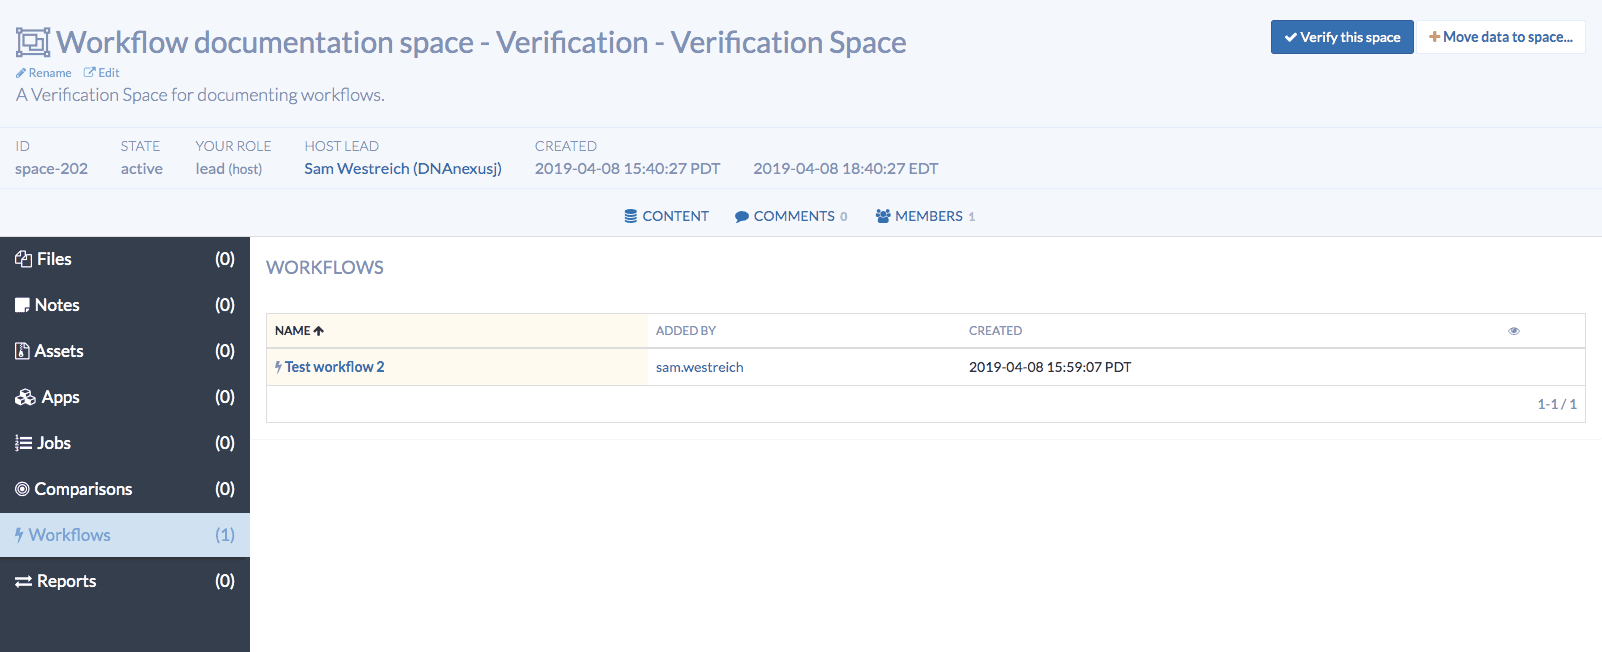Screen dimensions: 1602x652
Task: Open Jobs in the sidebar
Action: click(x=125, y=443)
